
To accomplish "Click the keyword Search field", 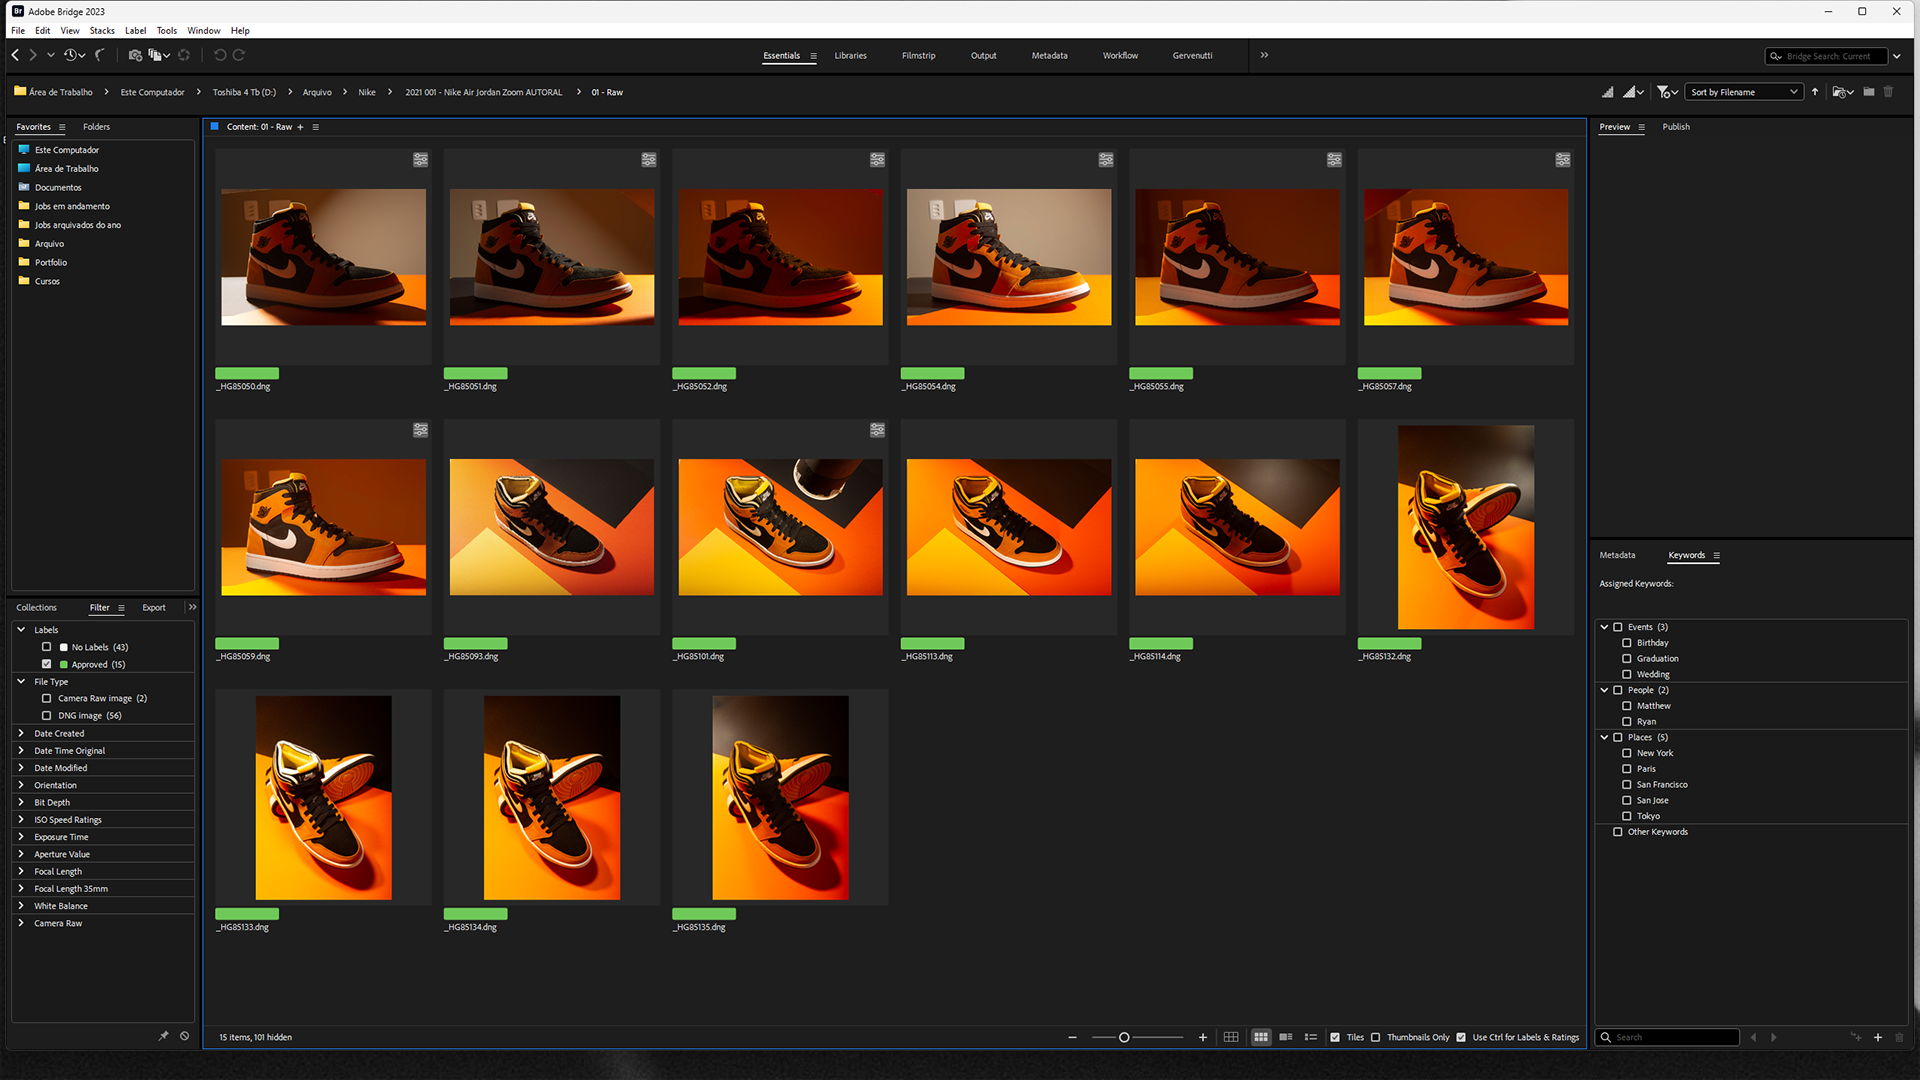I will pos(1667,1037).
